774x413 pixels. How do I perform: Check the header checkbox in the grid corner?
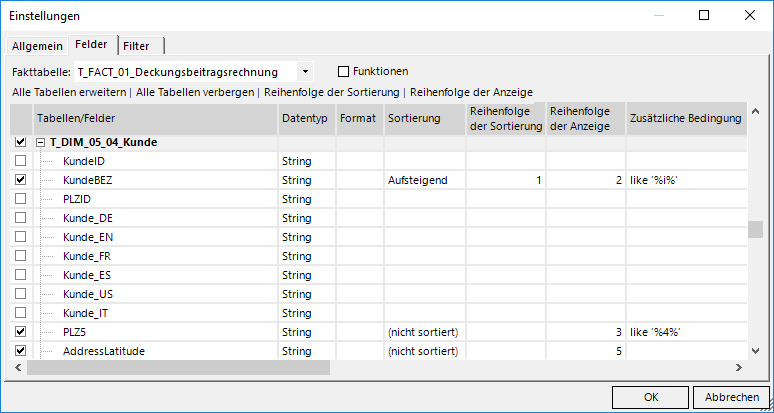(x=21, y=119)
